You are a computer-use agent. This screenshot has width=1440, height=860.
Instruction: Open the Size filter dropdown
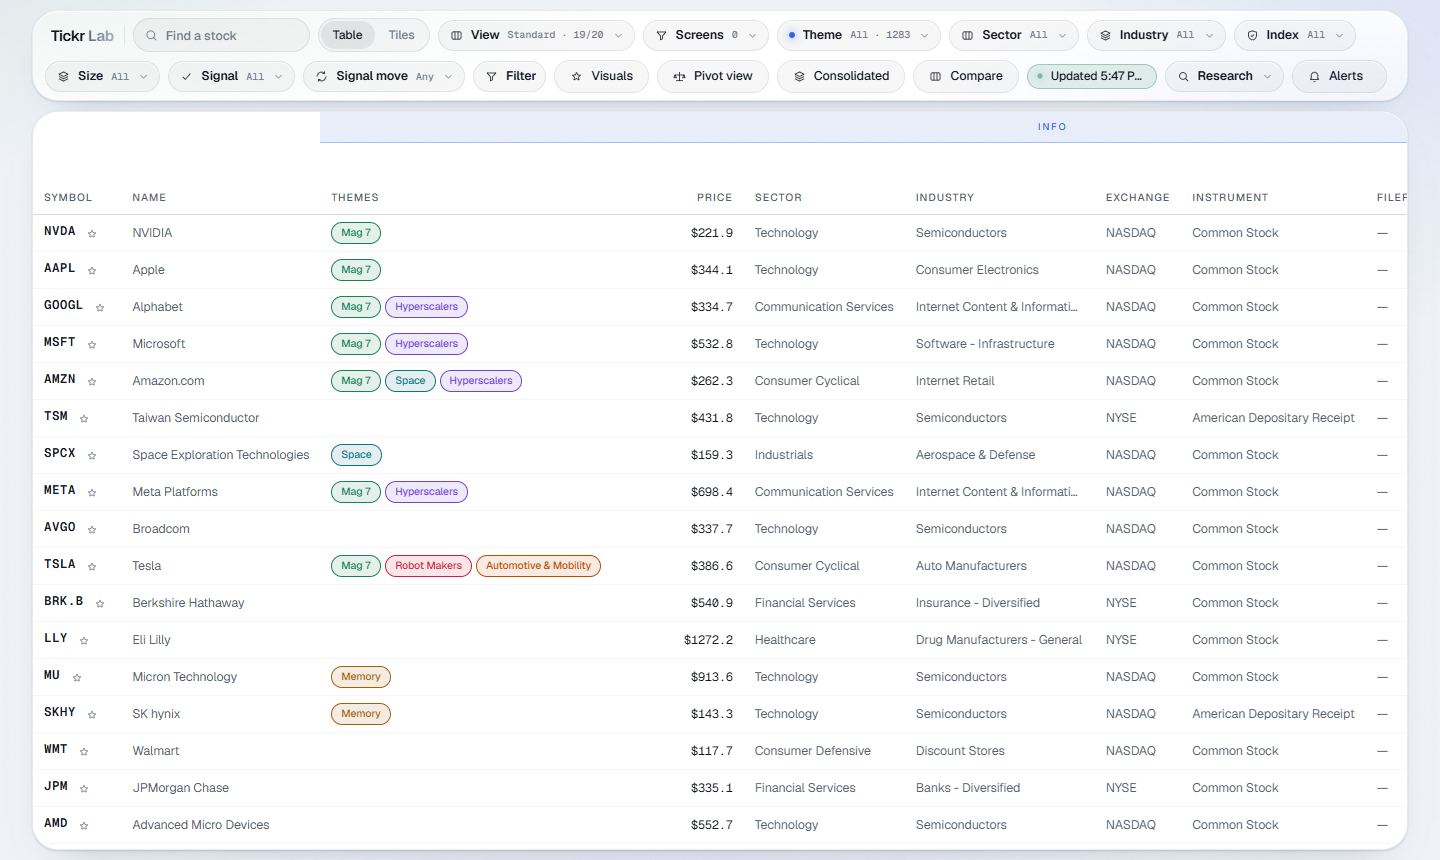click(102, 76)
